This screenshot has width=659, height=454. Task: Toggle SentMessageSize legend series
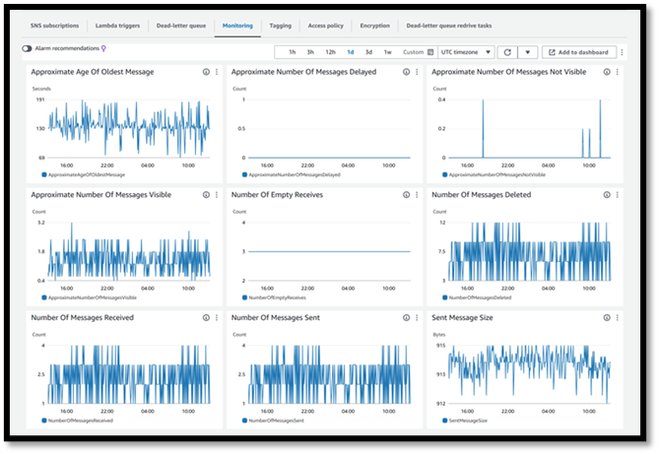pos(465,420)
